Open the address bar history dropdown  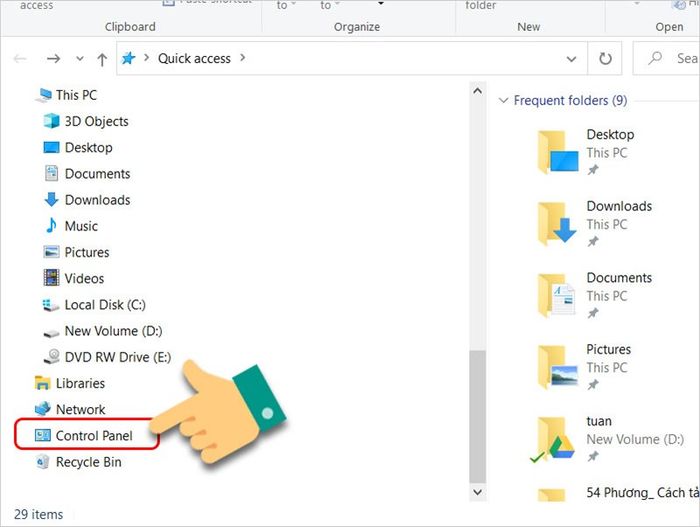[x=571, y=59]
